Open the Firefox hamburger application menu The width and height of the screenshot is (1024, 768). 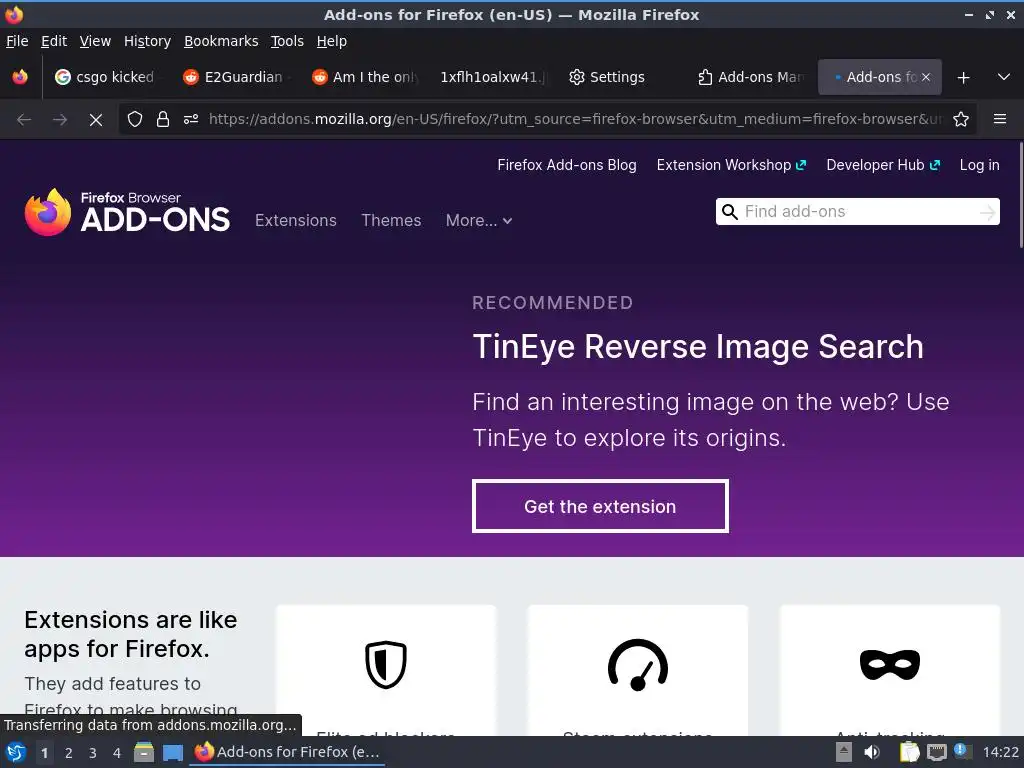pyautogui.click(x=1000, y=119)
